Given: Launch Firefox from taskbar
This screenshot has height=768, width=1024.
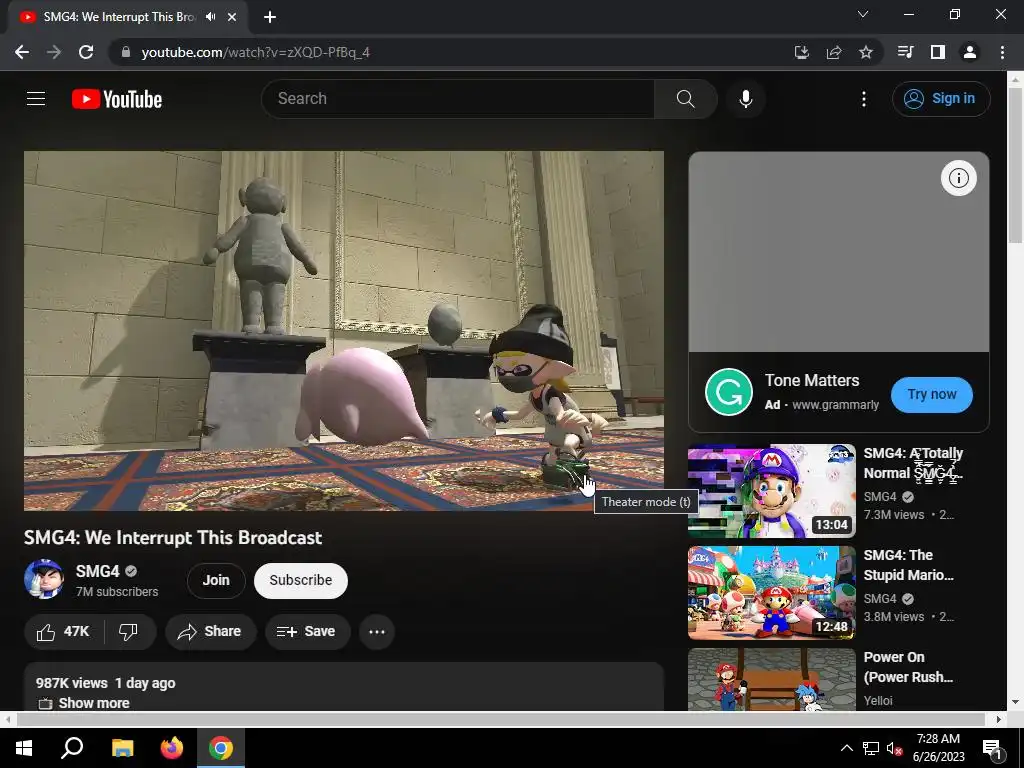Looking at the screenshot, I should [172, 748].
